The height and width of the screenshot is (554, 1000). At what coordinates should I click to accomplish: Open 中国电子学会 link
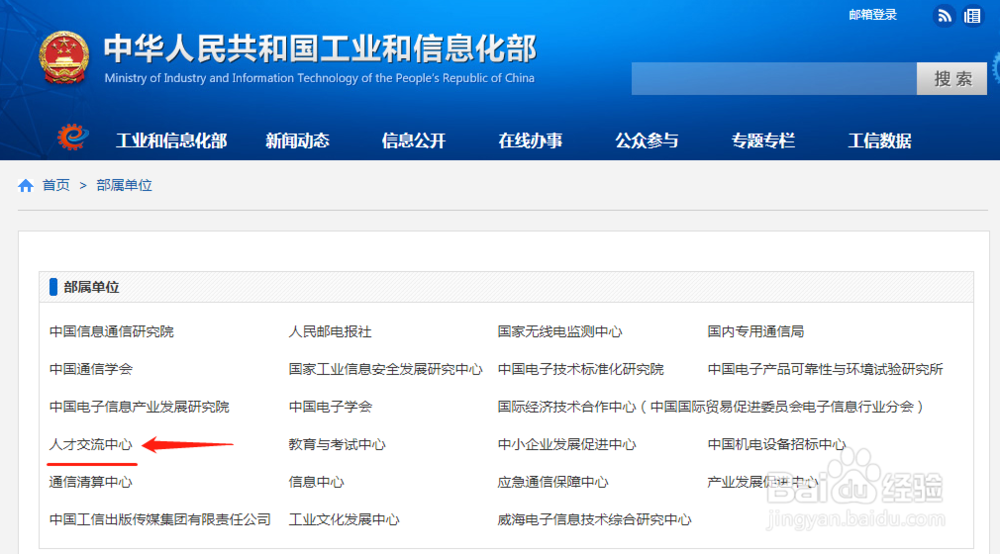[330, 407]
